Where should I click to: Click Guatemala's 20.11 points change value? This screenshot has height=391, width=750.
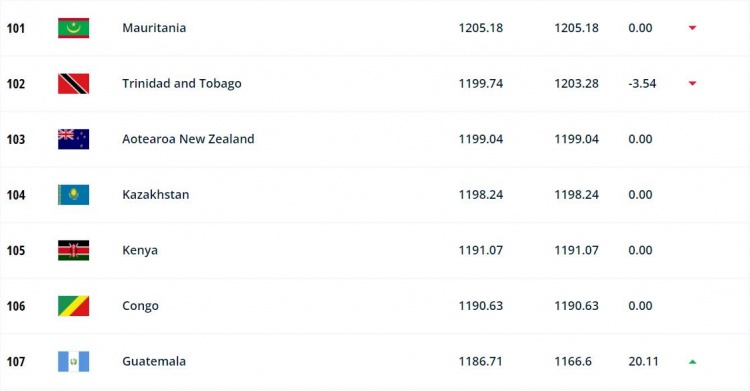click(643, 361)
